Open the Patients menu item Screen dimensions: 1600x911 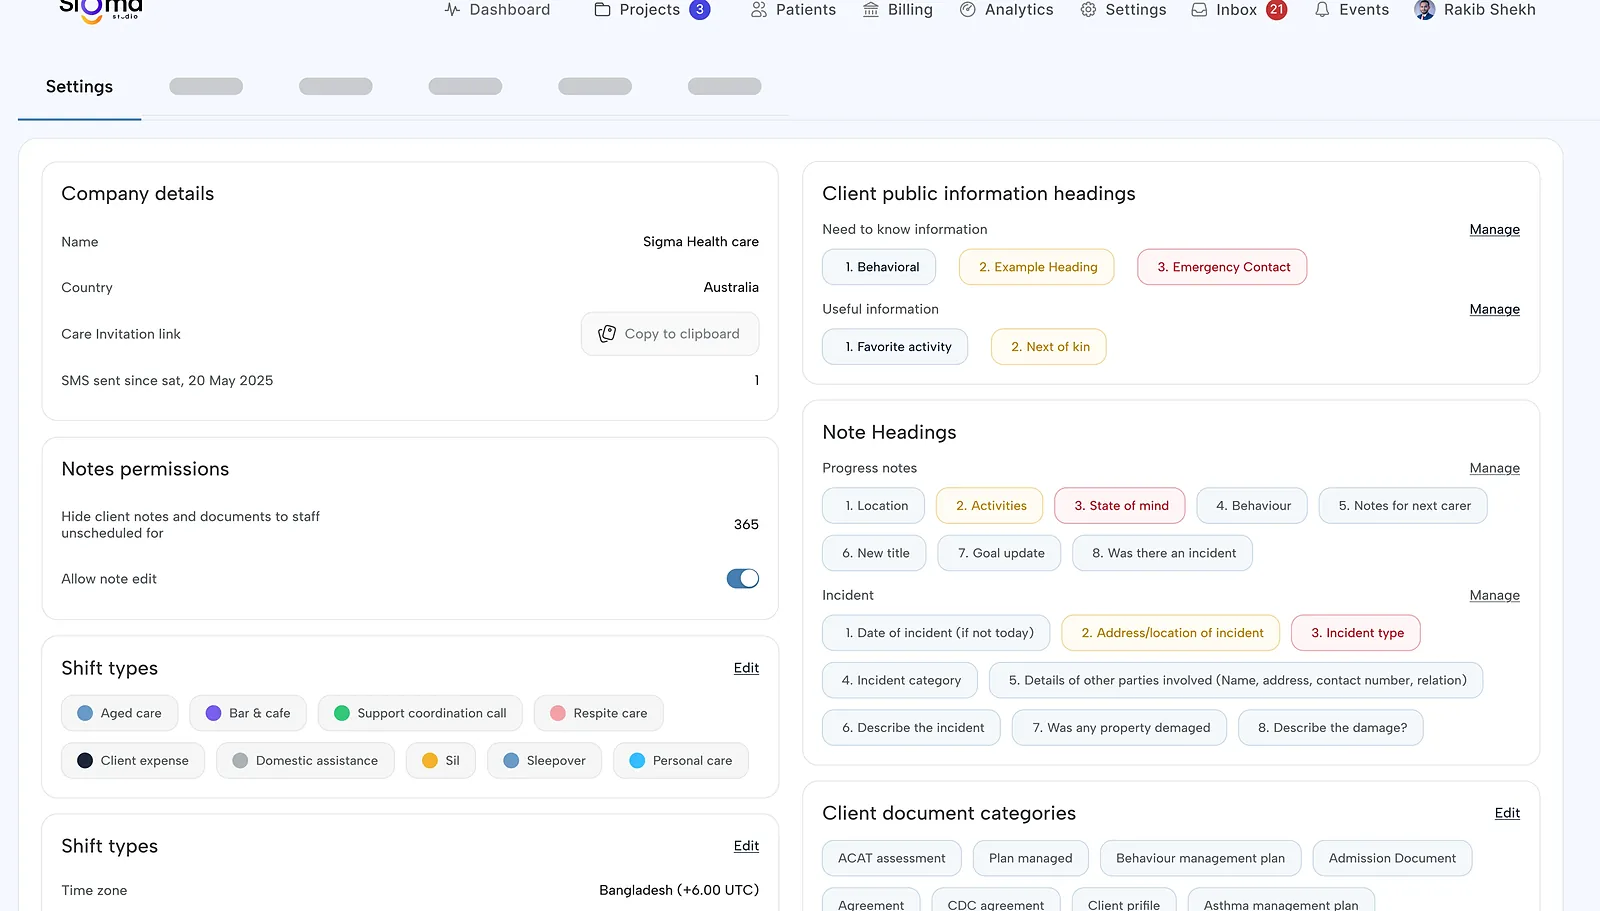pyautogui.click(x=793, y=10)
